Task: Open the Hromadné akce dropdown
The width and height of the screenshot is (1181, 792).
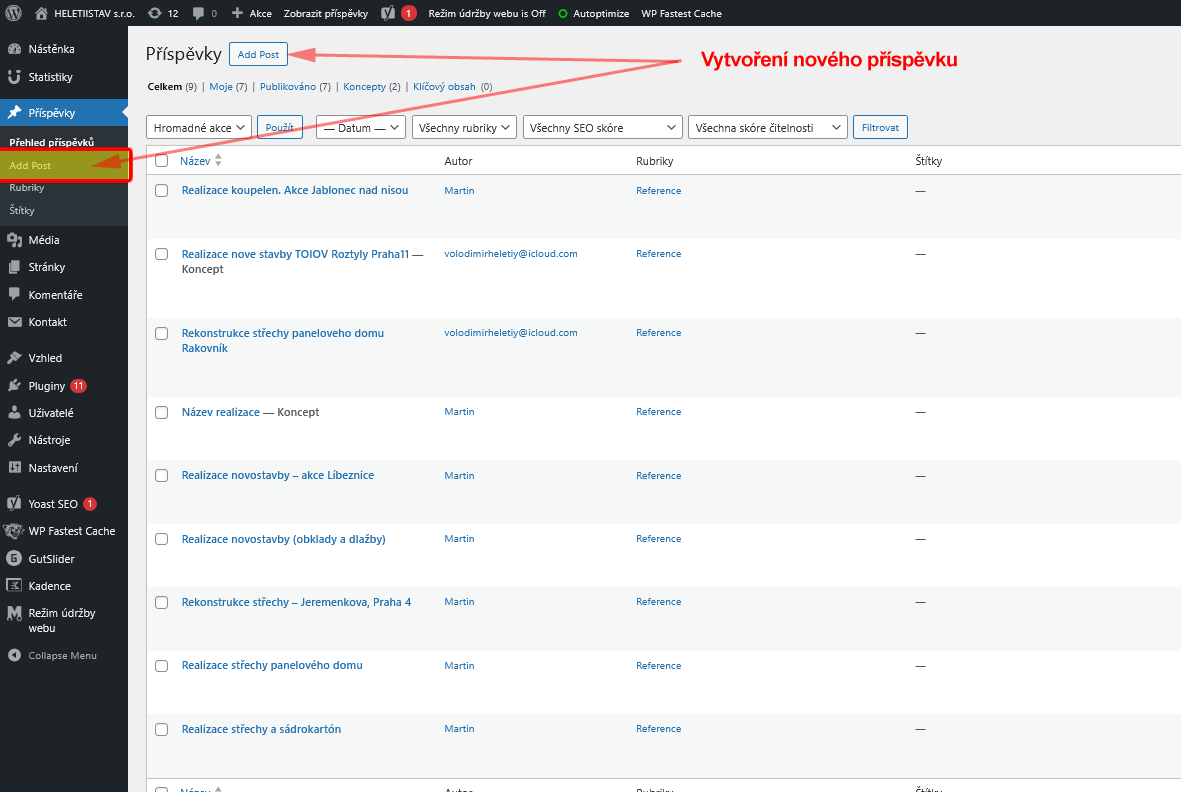Action: click(x=199, y=127)
